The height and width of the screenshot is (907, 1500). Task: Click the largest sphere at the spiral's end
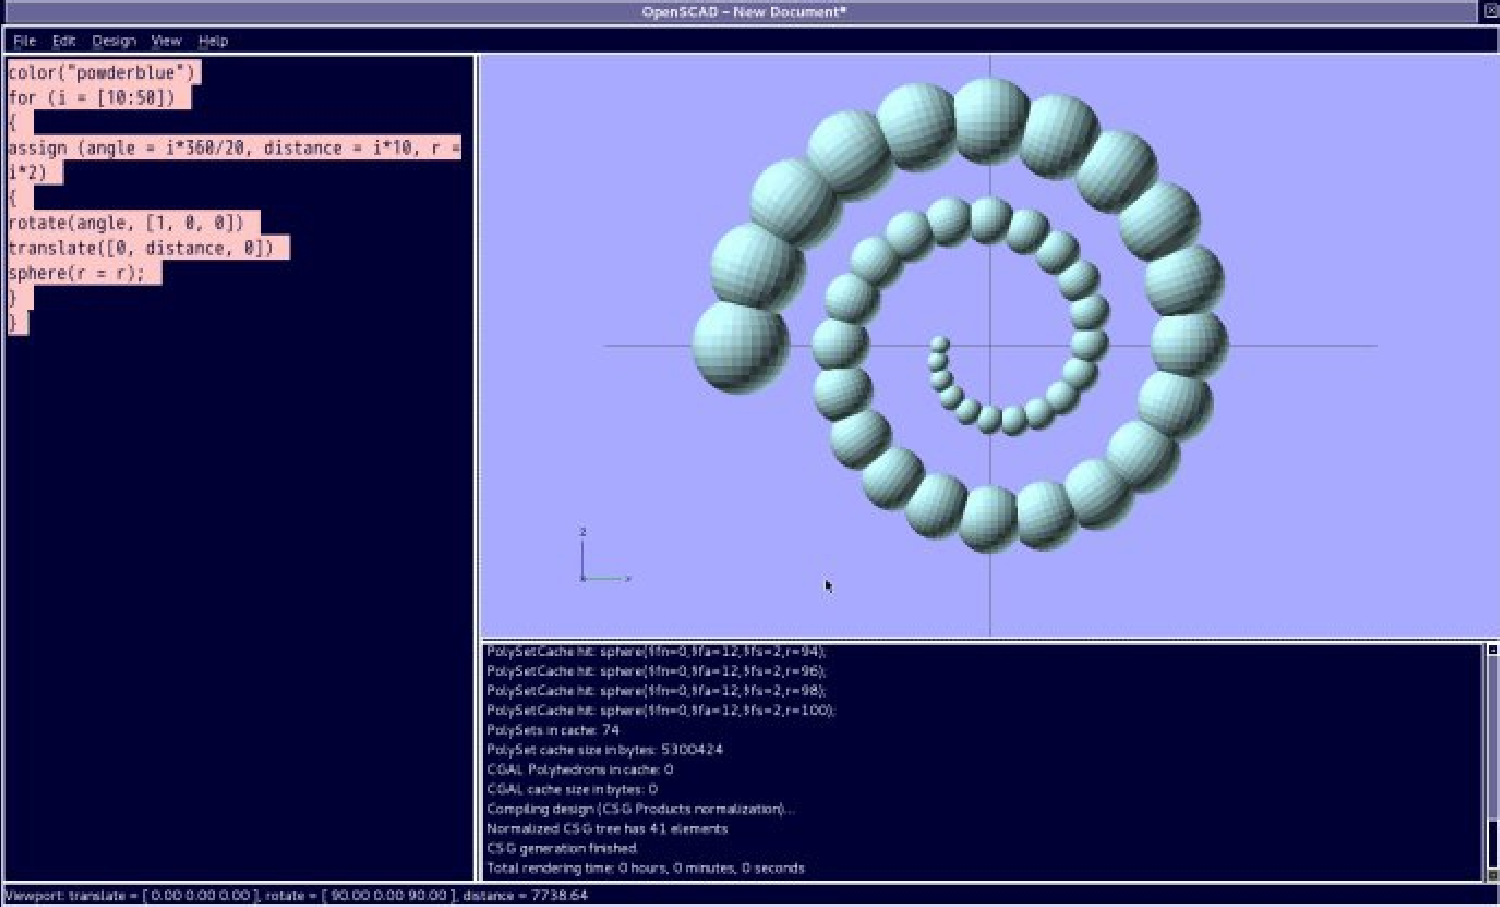click(738, 345)
